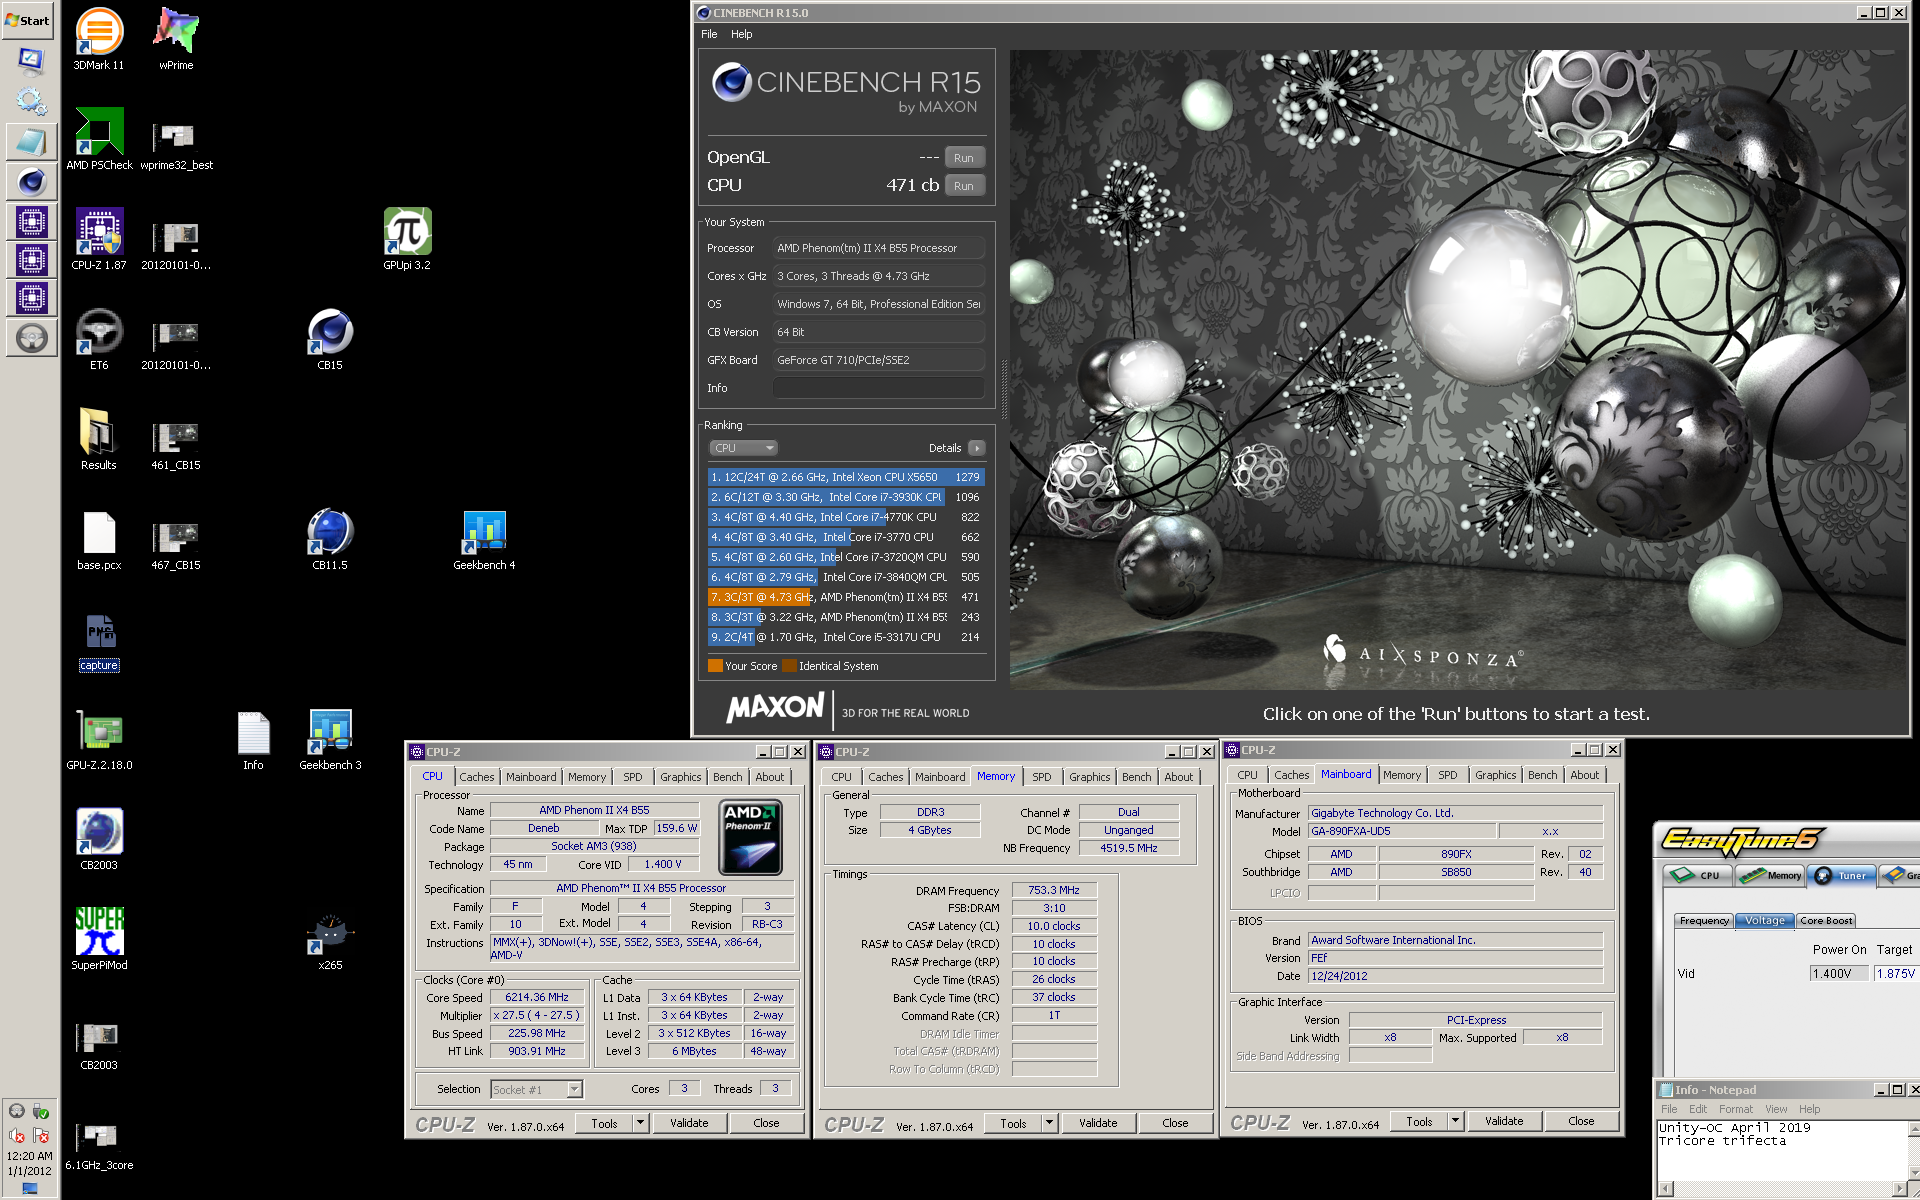Open the wPrime desktop icon
This screenshot has height=1200, width=1920.
coord(176,38)
